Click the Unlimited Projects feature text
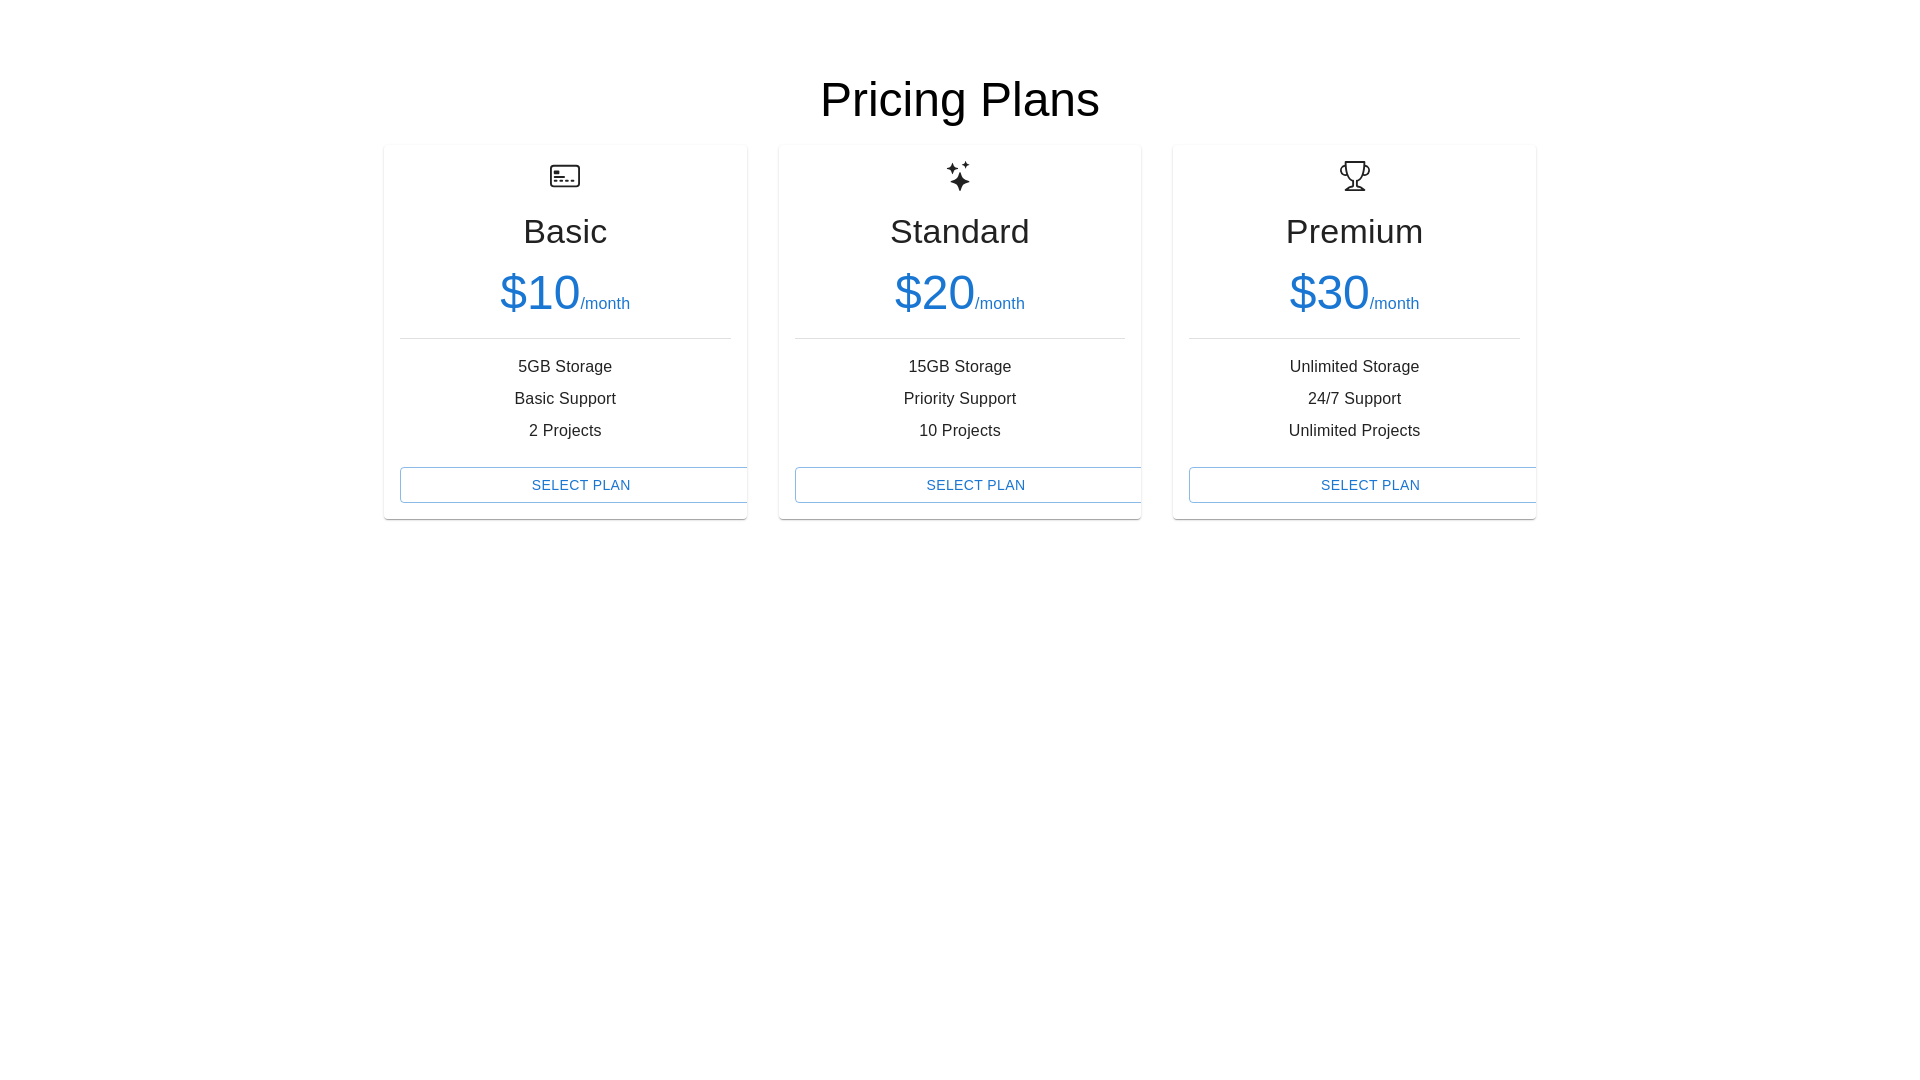 tap(1354, 431)
